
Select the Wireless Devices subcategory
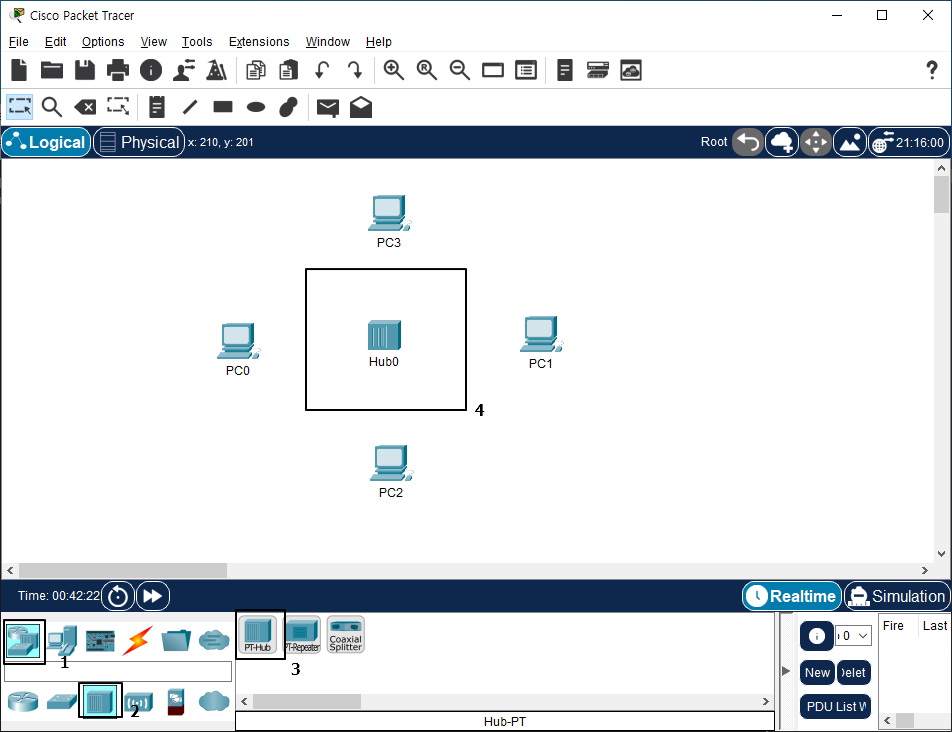pos(138,702)
